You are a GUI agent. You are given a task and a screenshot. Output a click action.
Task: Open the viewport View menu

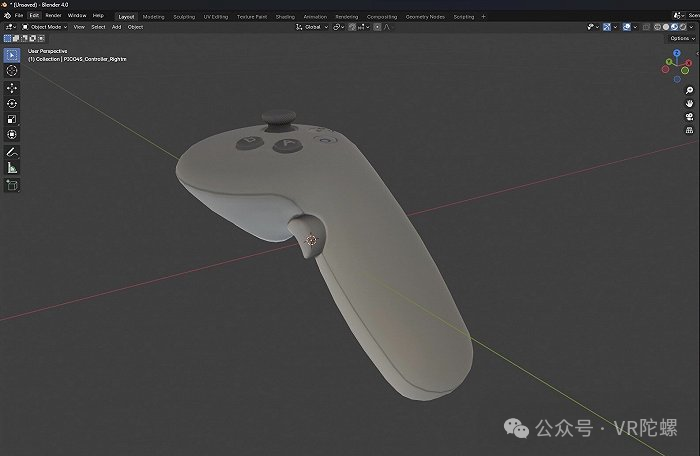pyautogui.click(x=79, y=27)
